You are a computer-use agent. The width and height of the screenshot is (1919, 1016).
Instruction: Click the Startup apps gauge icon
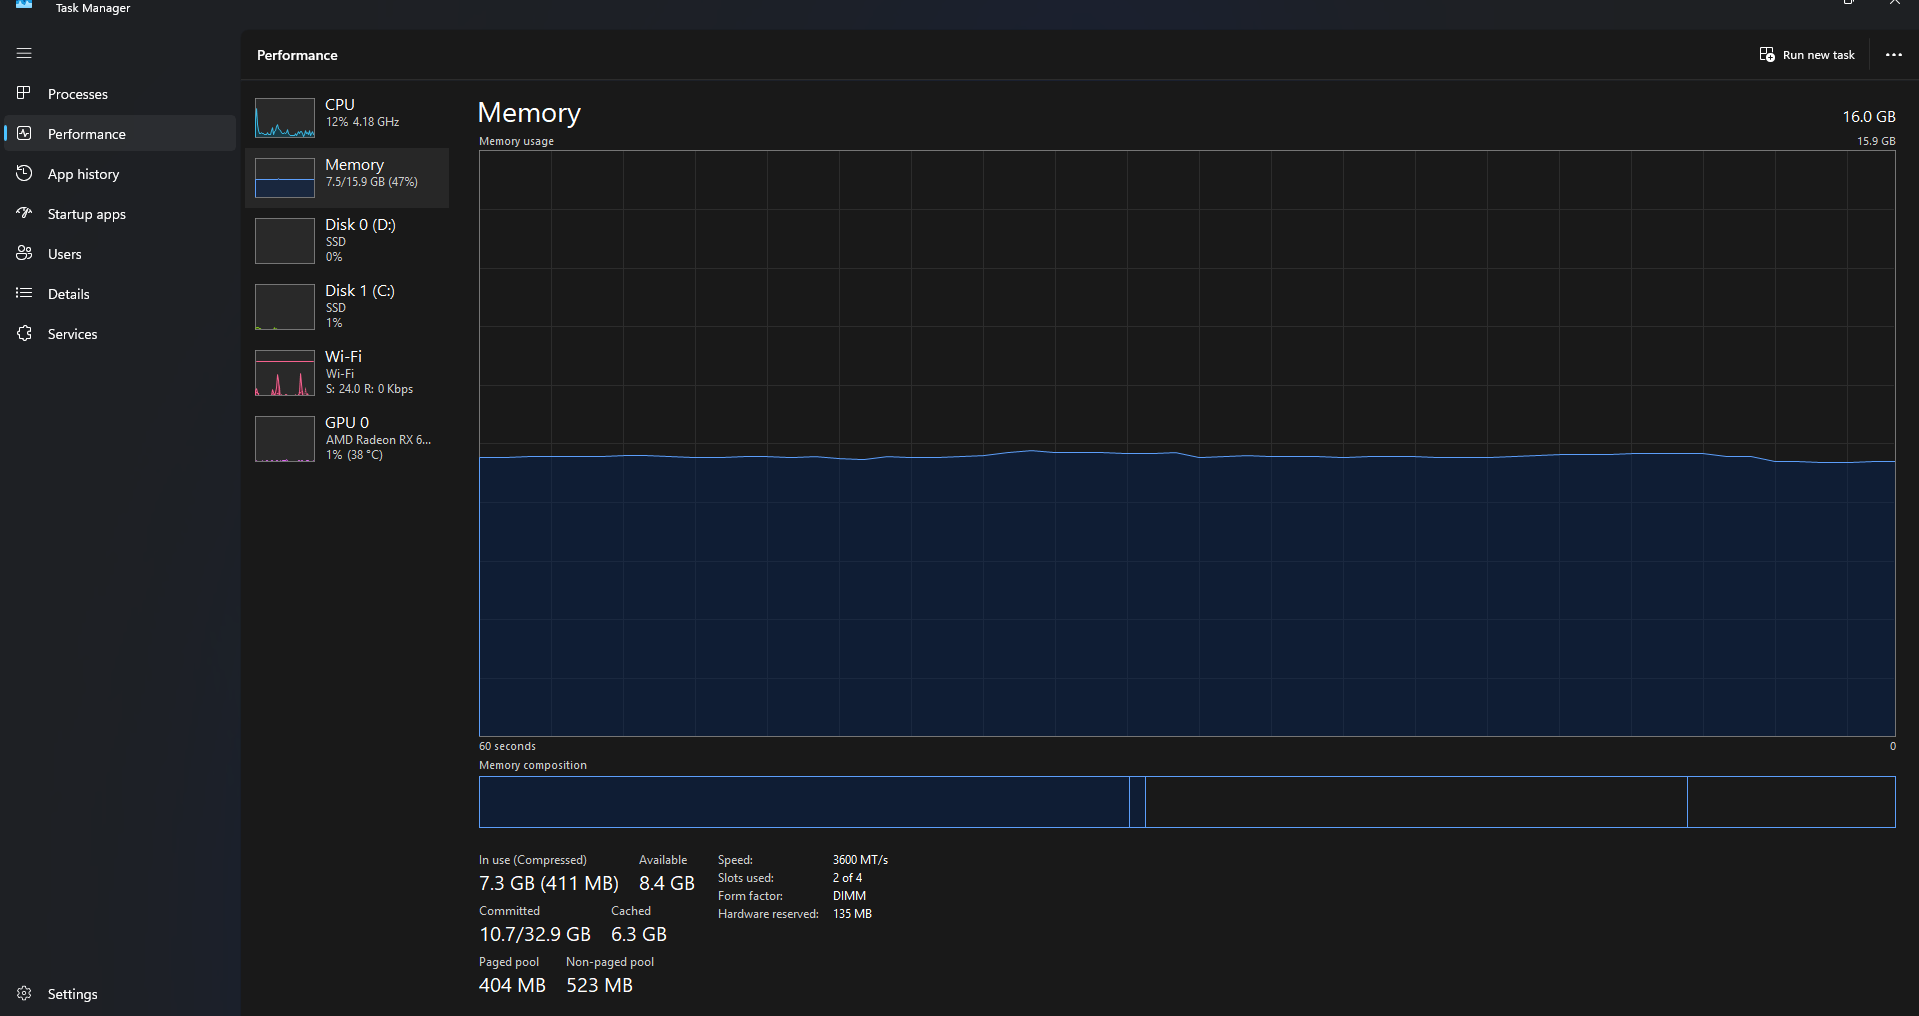tap(24, 213)
